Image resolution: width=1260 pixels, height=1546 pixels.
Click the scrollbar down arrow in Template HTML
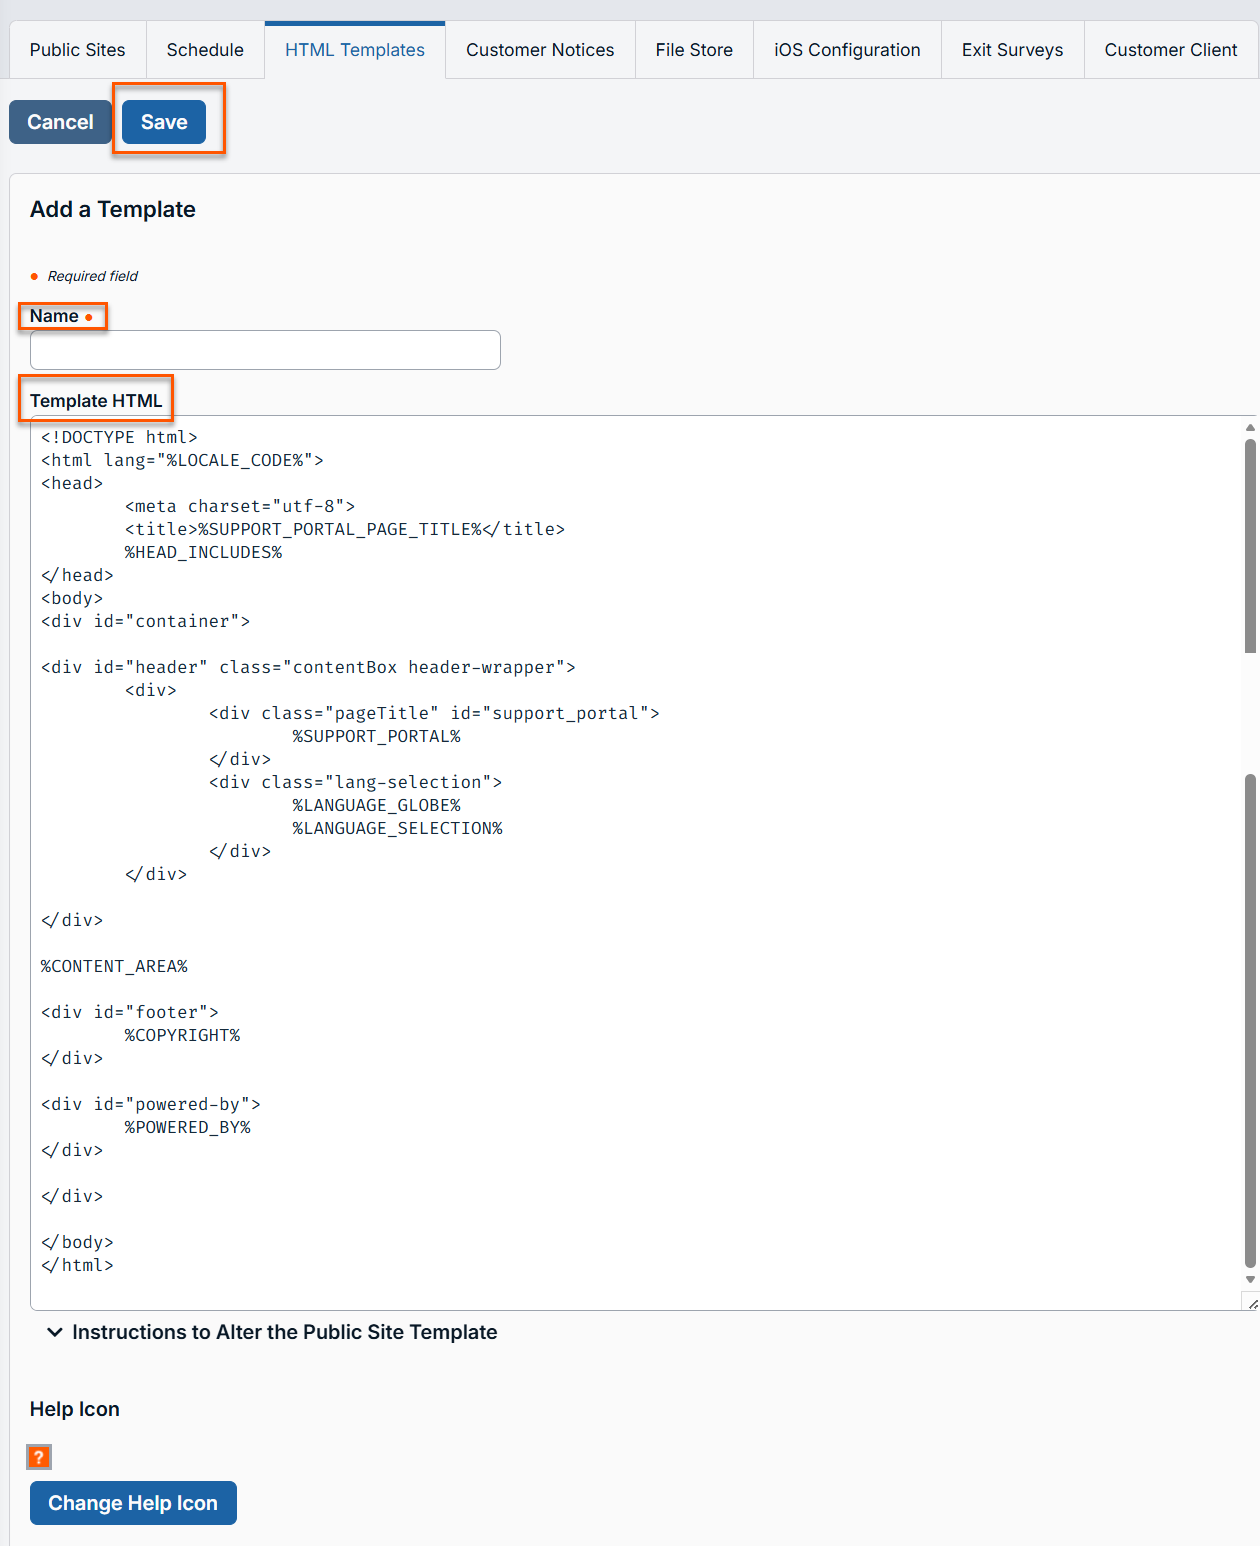point(1250,1279)
